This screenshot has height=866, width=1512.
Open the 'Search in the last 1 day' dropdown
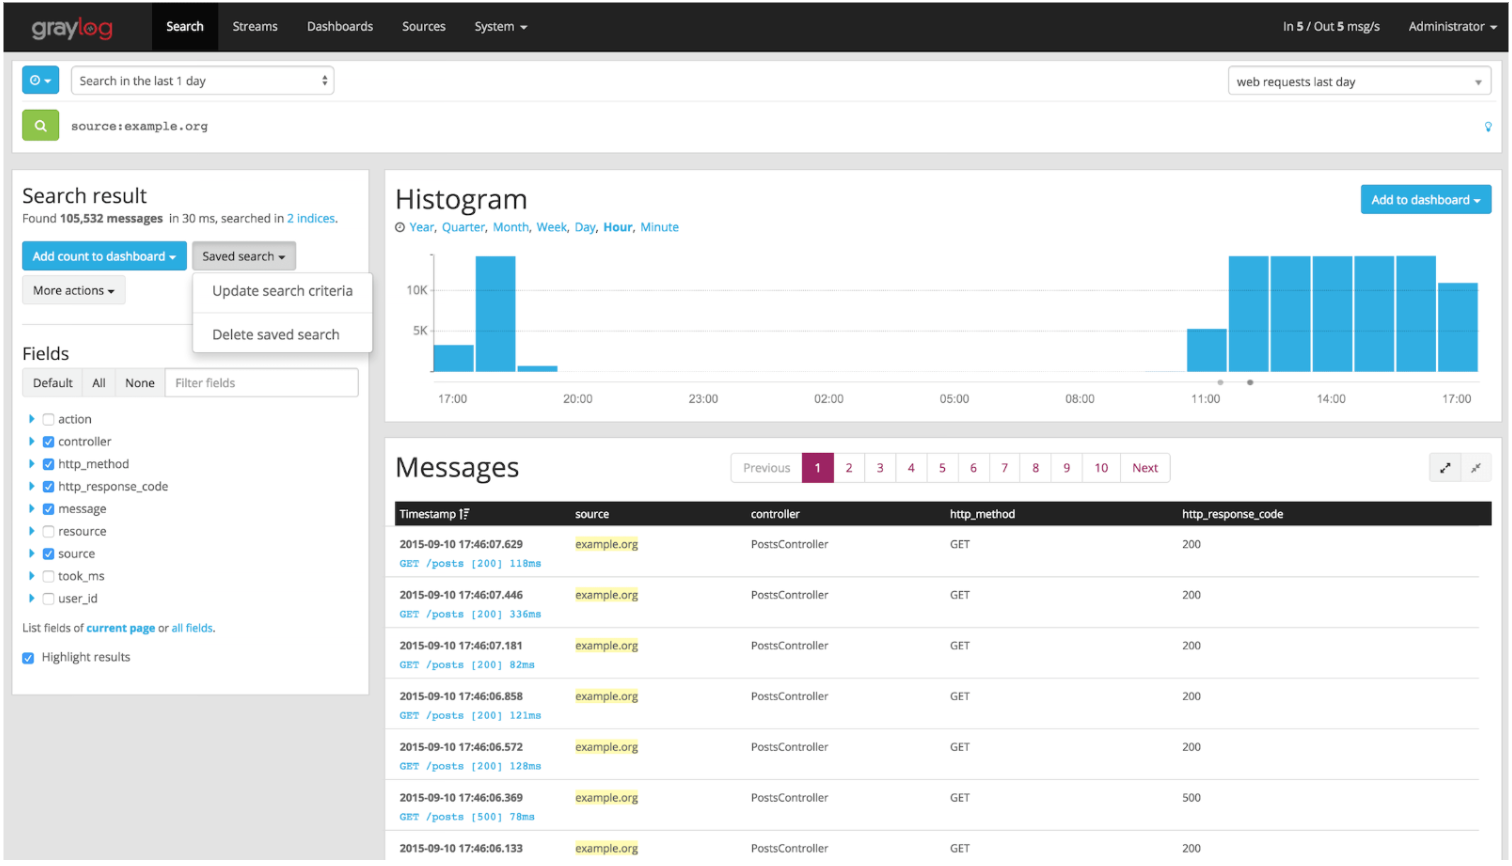(202, 81)
